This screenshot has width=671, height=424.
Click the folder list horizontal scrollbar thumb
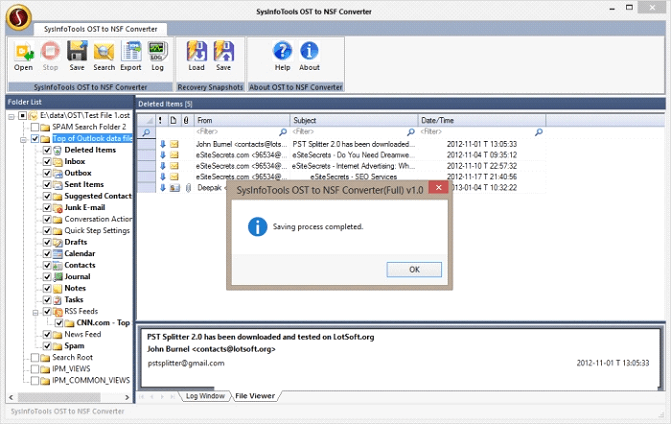59,397
